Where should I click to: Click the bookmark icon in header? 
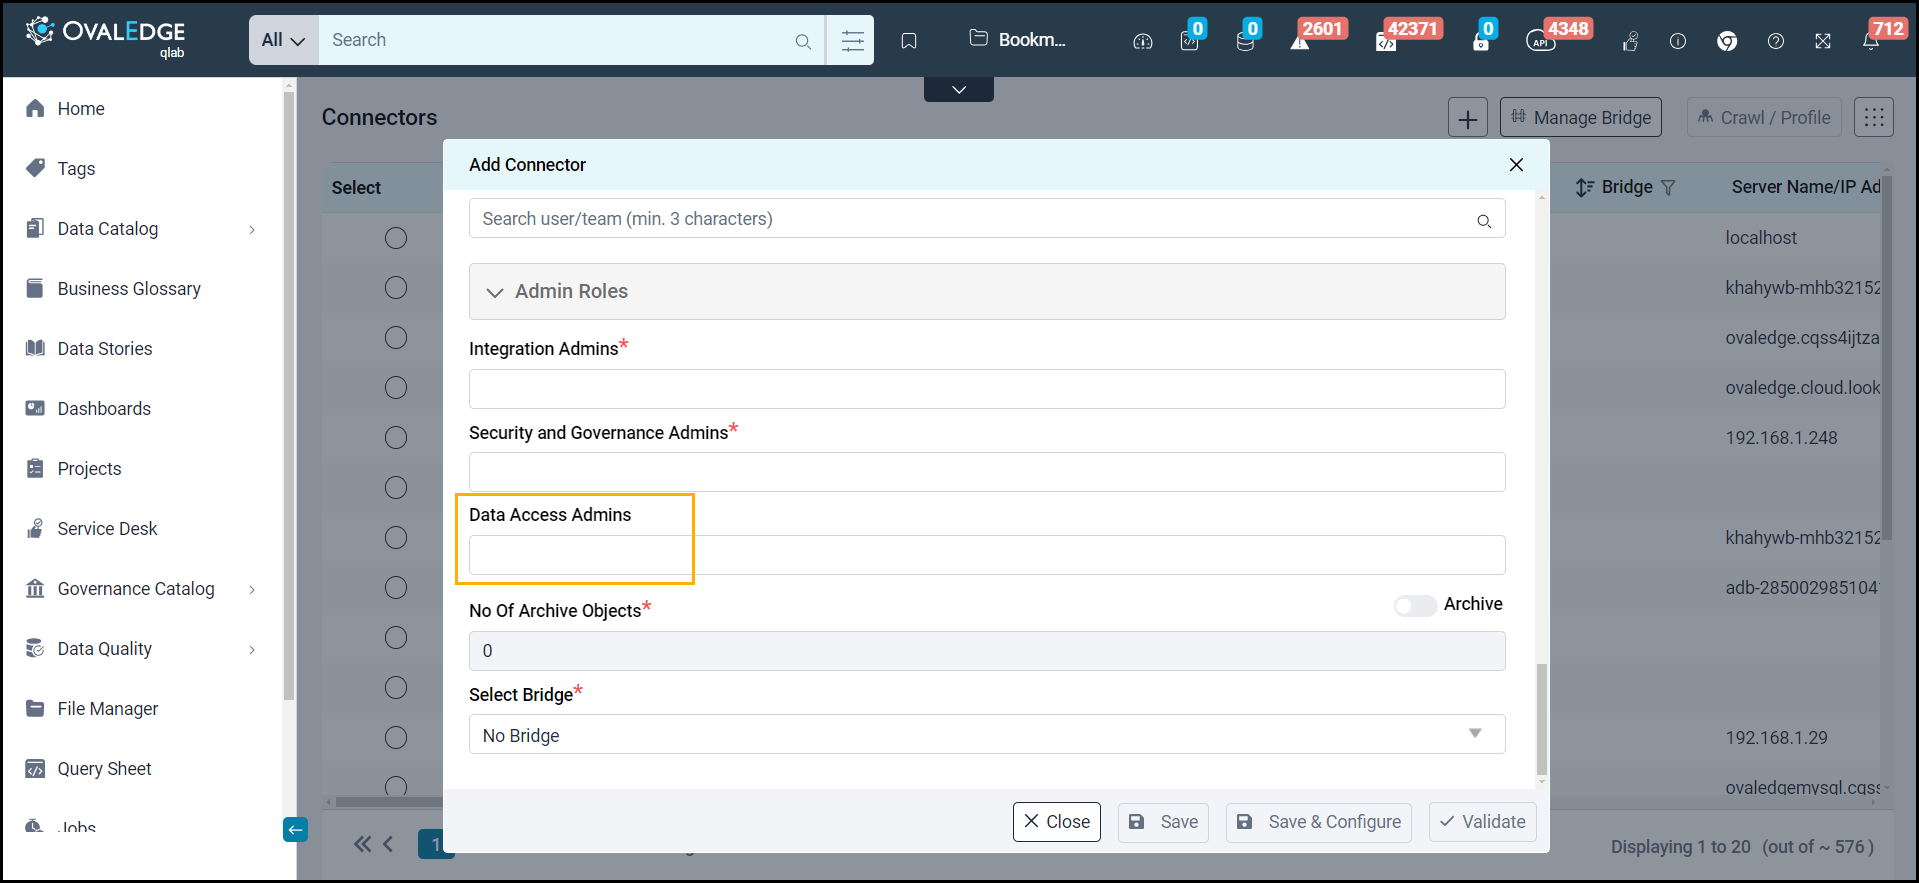(908, 41)
